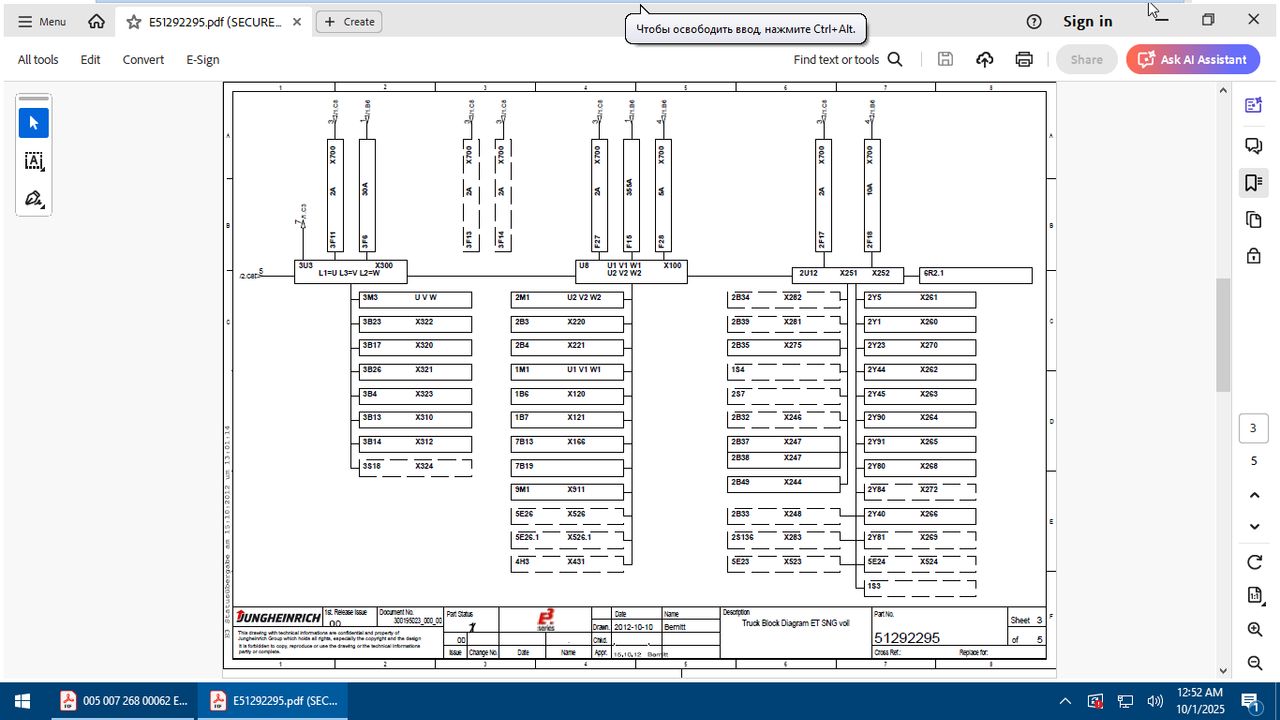Zoom in with the magnifier plus
Viewport: 1280px width, 720px height.
[x=1254, y=629]
